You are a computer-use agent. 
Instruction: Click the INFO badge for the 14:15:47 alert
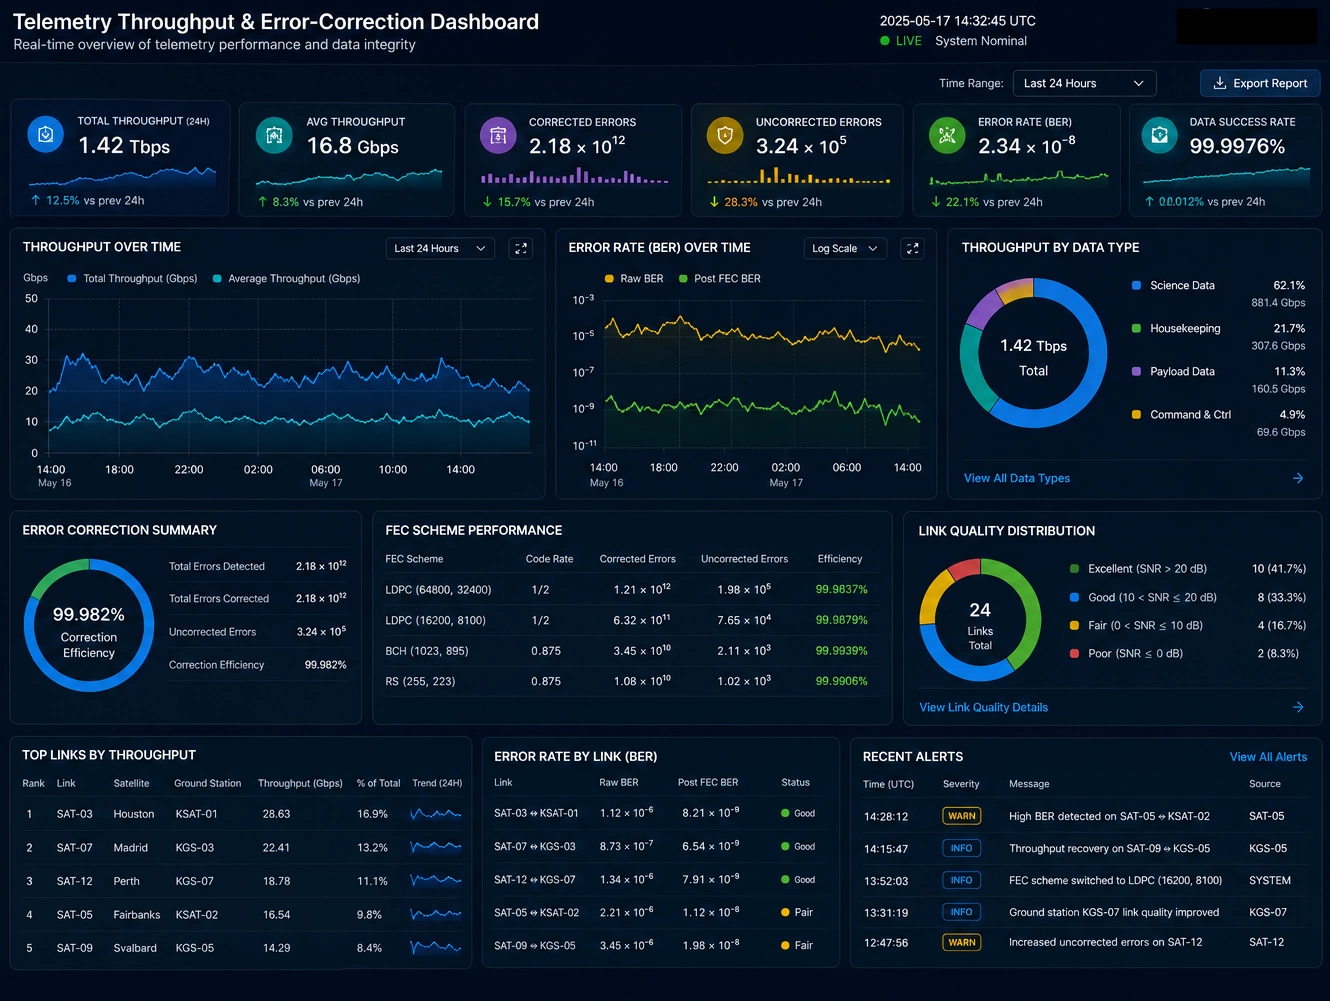962,848
